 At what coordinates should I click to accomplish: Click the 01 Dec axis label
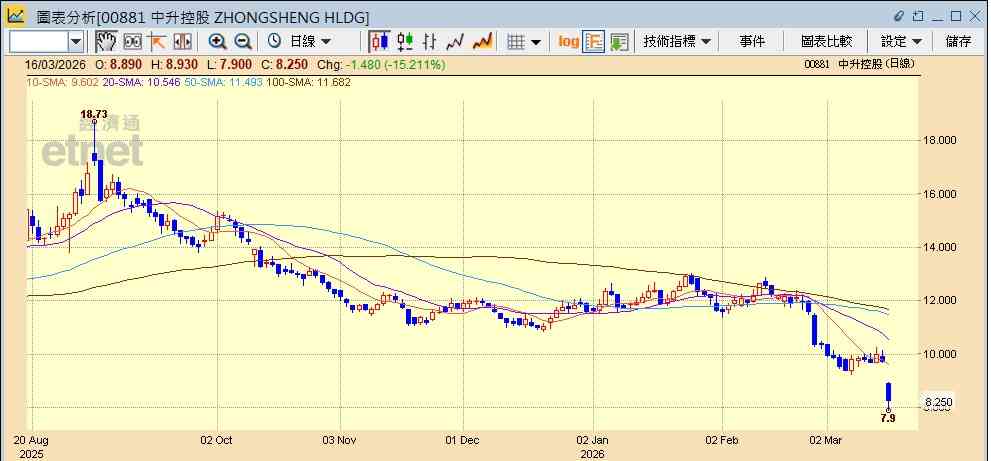(x=463, y=440)
